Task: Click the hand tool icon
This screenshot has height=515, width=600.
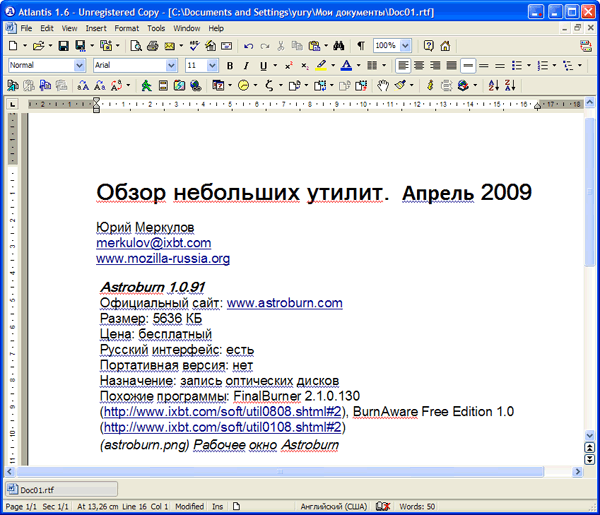Action: [x=383, y=85]
